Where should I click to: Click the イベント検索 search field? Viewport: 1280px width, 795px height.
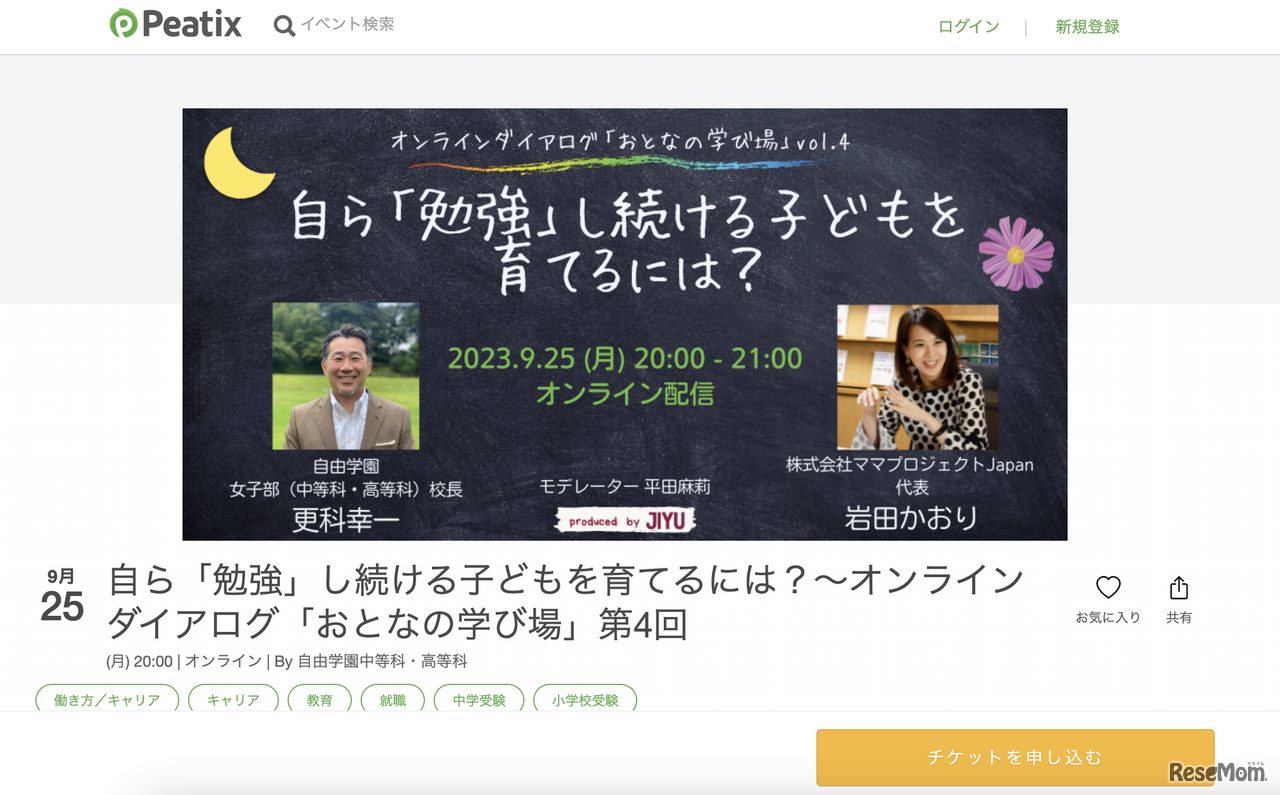click(349, 25)
